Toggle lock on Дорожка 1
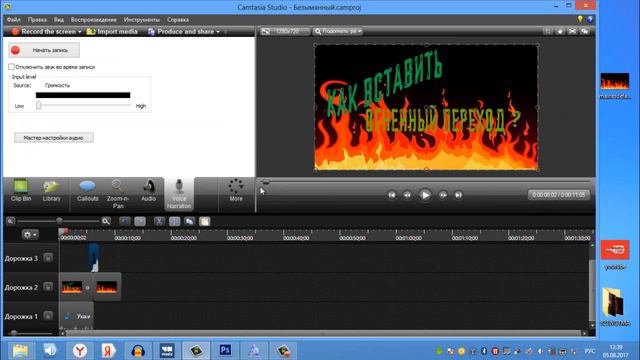Screen dimensions: 640x360 click(48, 316)
